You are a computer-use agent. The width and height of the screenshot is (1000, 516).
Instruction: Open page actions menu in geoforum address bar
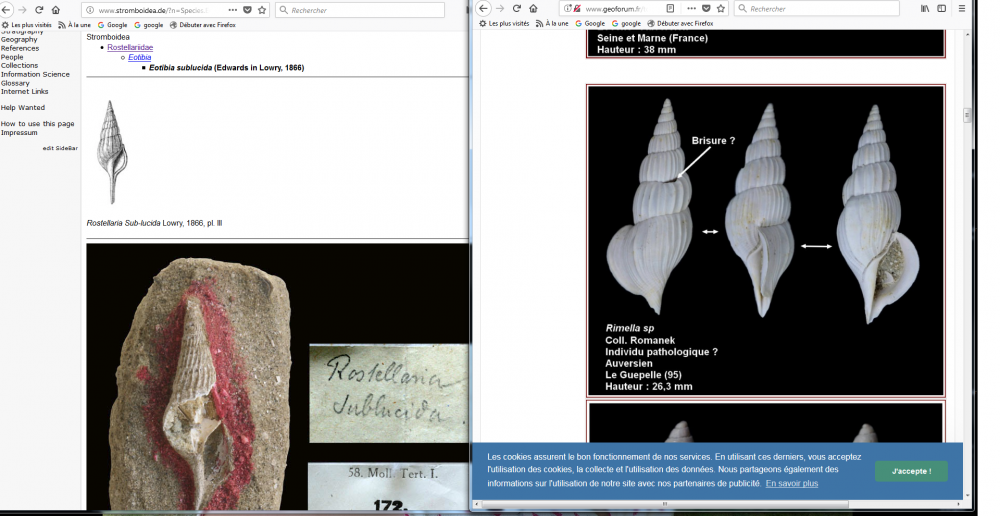691,9
